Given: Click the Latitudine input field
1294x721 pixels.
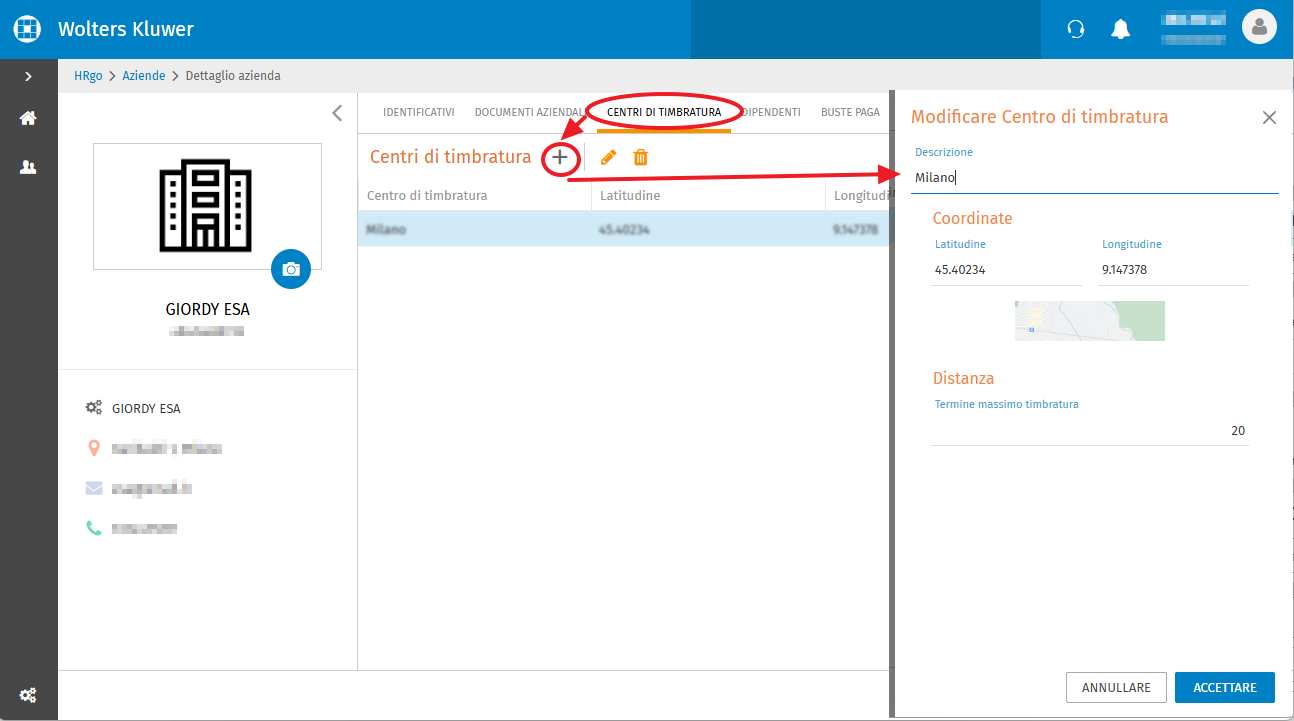Looking at the screenshot, I should [1006, 269].
